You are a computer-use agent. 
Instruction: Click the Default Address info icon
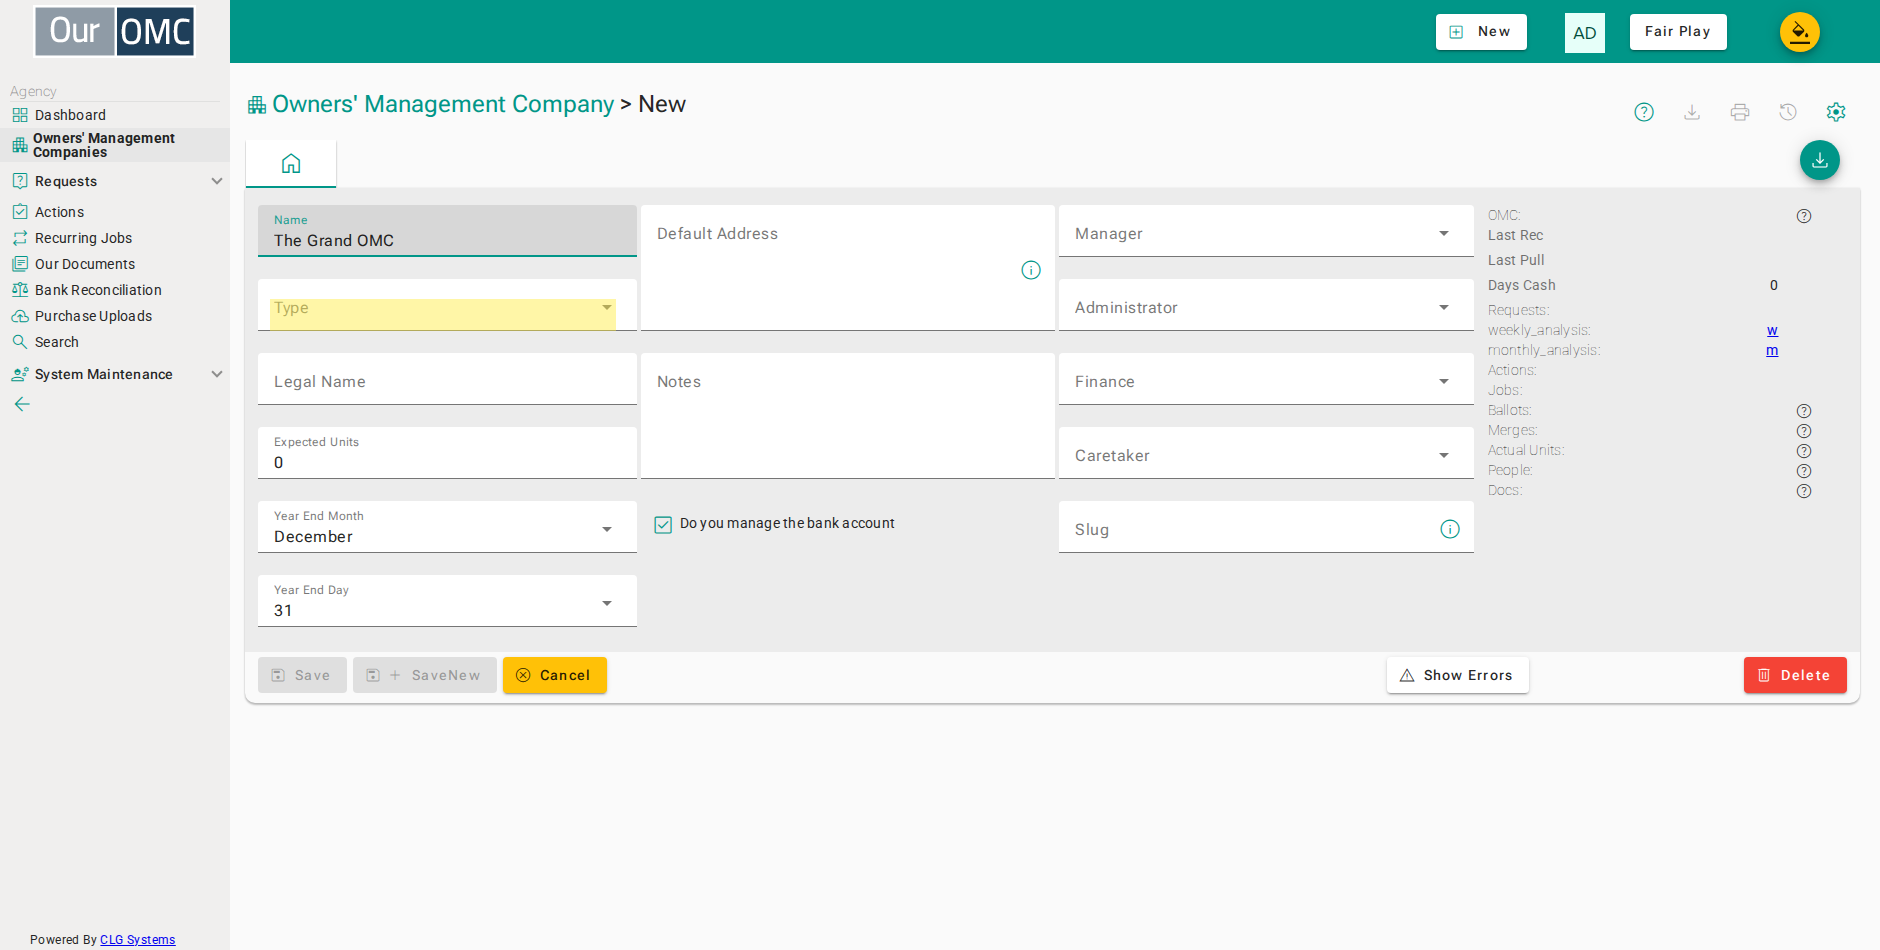(1031, 270)
